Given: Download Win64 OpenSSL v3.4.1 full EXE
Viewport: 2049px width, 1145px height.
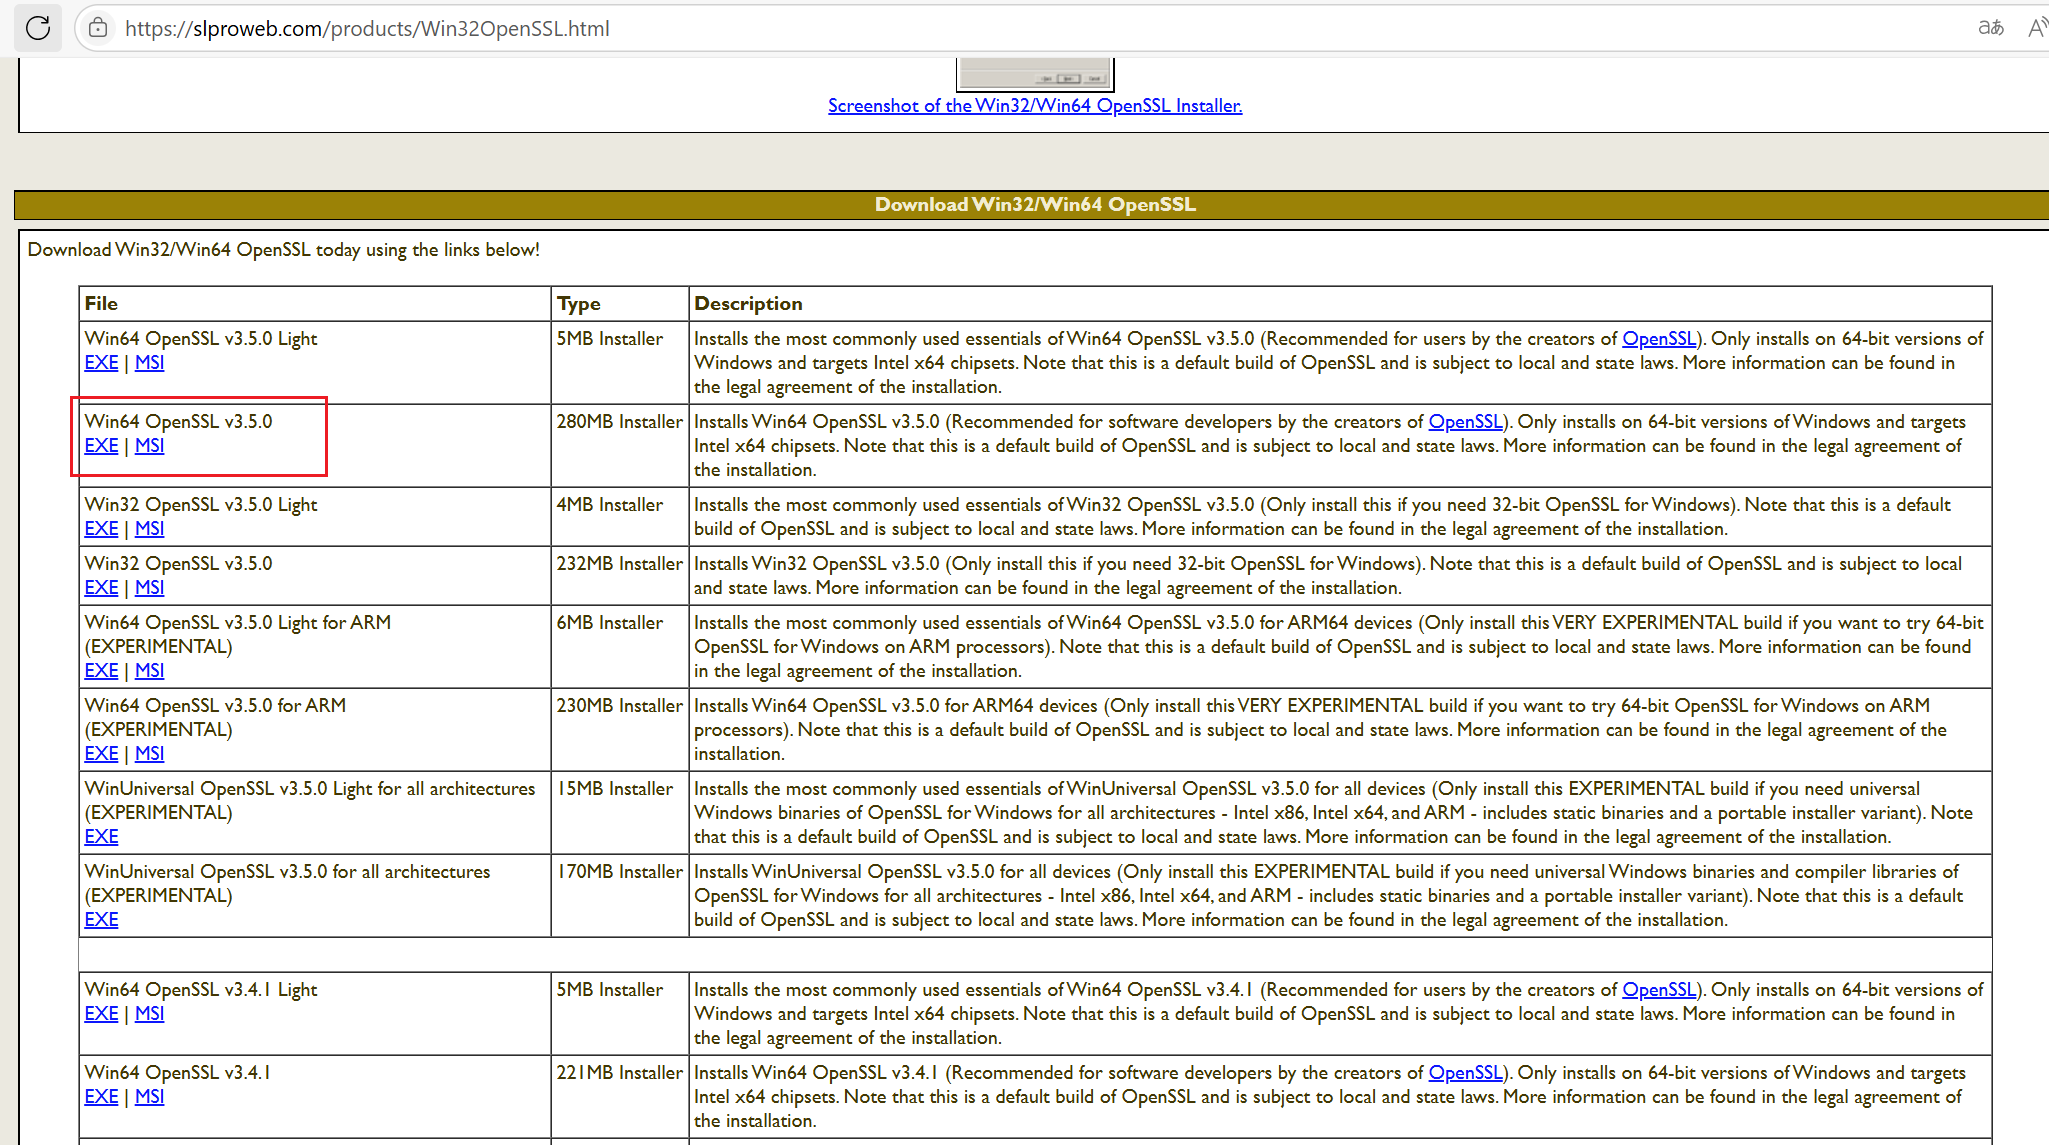Looking at the screenshot, I should click(101, 1097).
